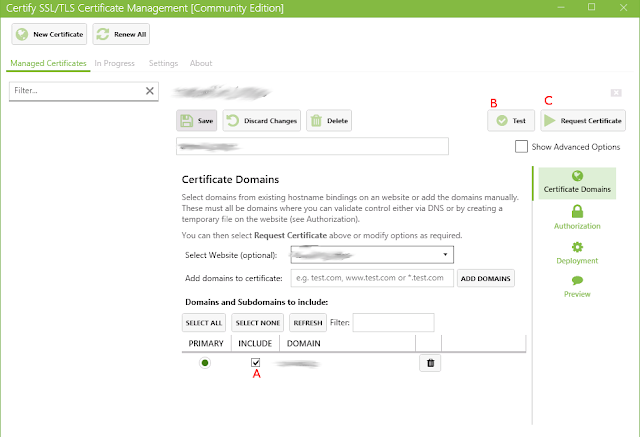Click SELECT NONE button
This screenshot has height=437, width=640.
click(x=258, y=323)
